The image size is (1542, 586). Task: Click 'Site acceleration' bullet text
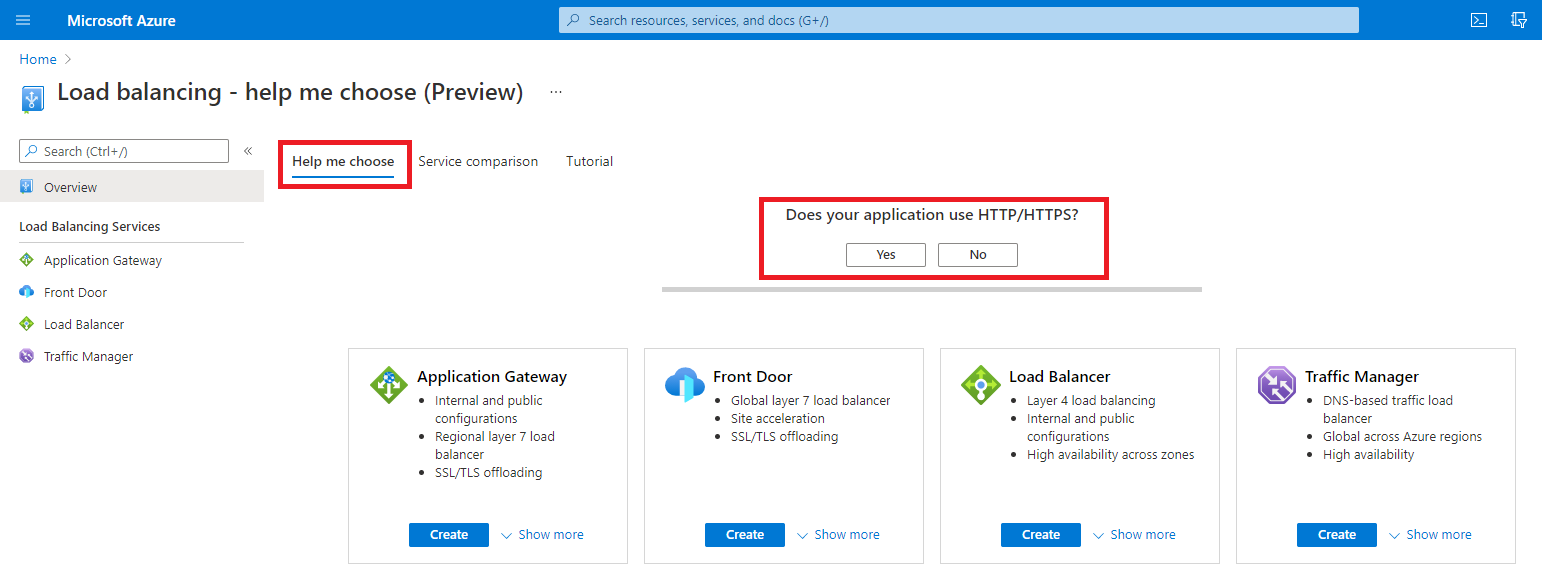tap(778, 419)
